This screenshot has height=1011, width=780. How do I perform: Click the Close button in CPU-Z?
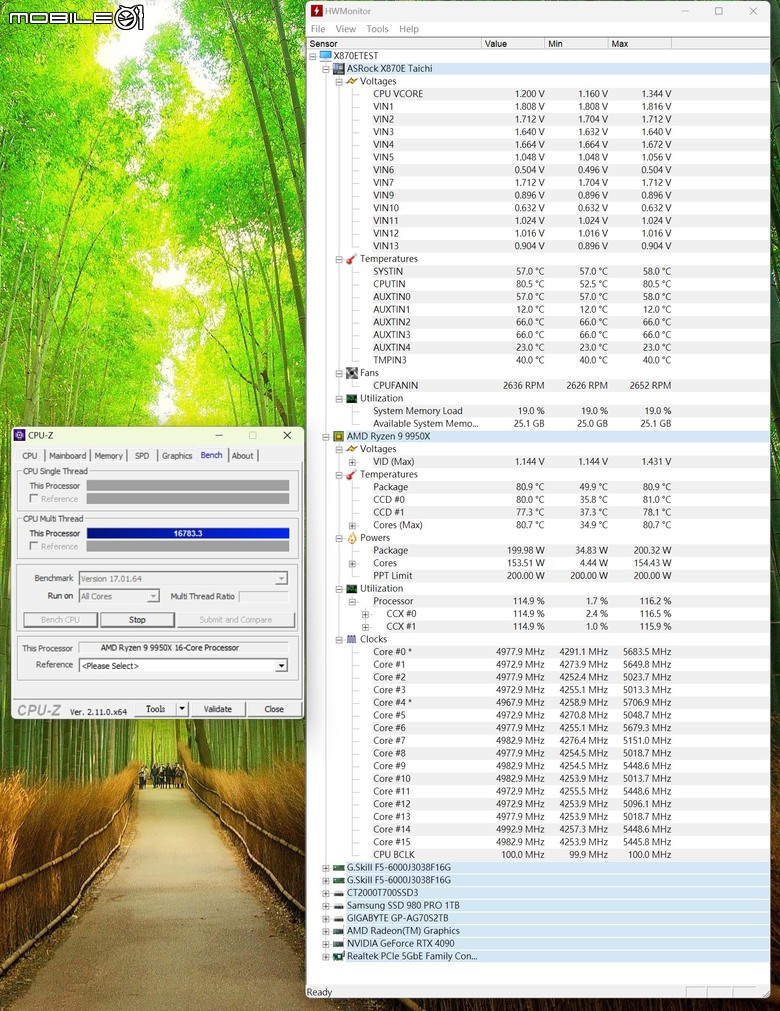coord(274,709)
